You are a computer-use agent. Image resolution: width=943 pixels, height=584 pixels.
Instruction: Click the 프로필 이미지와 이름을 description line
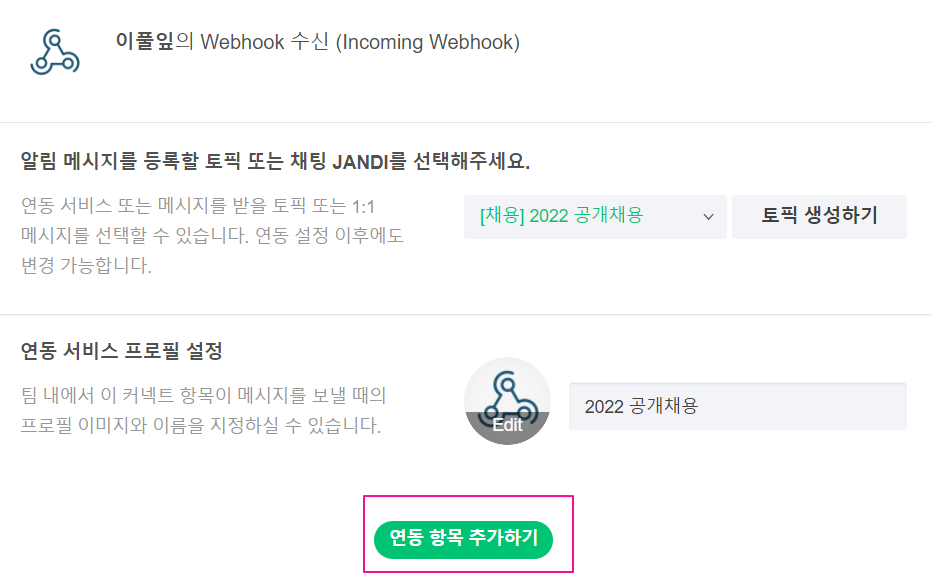[200, 426]
